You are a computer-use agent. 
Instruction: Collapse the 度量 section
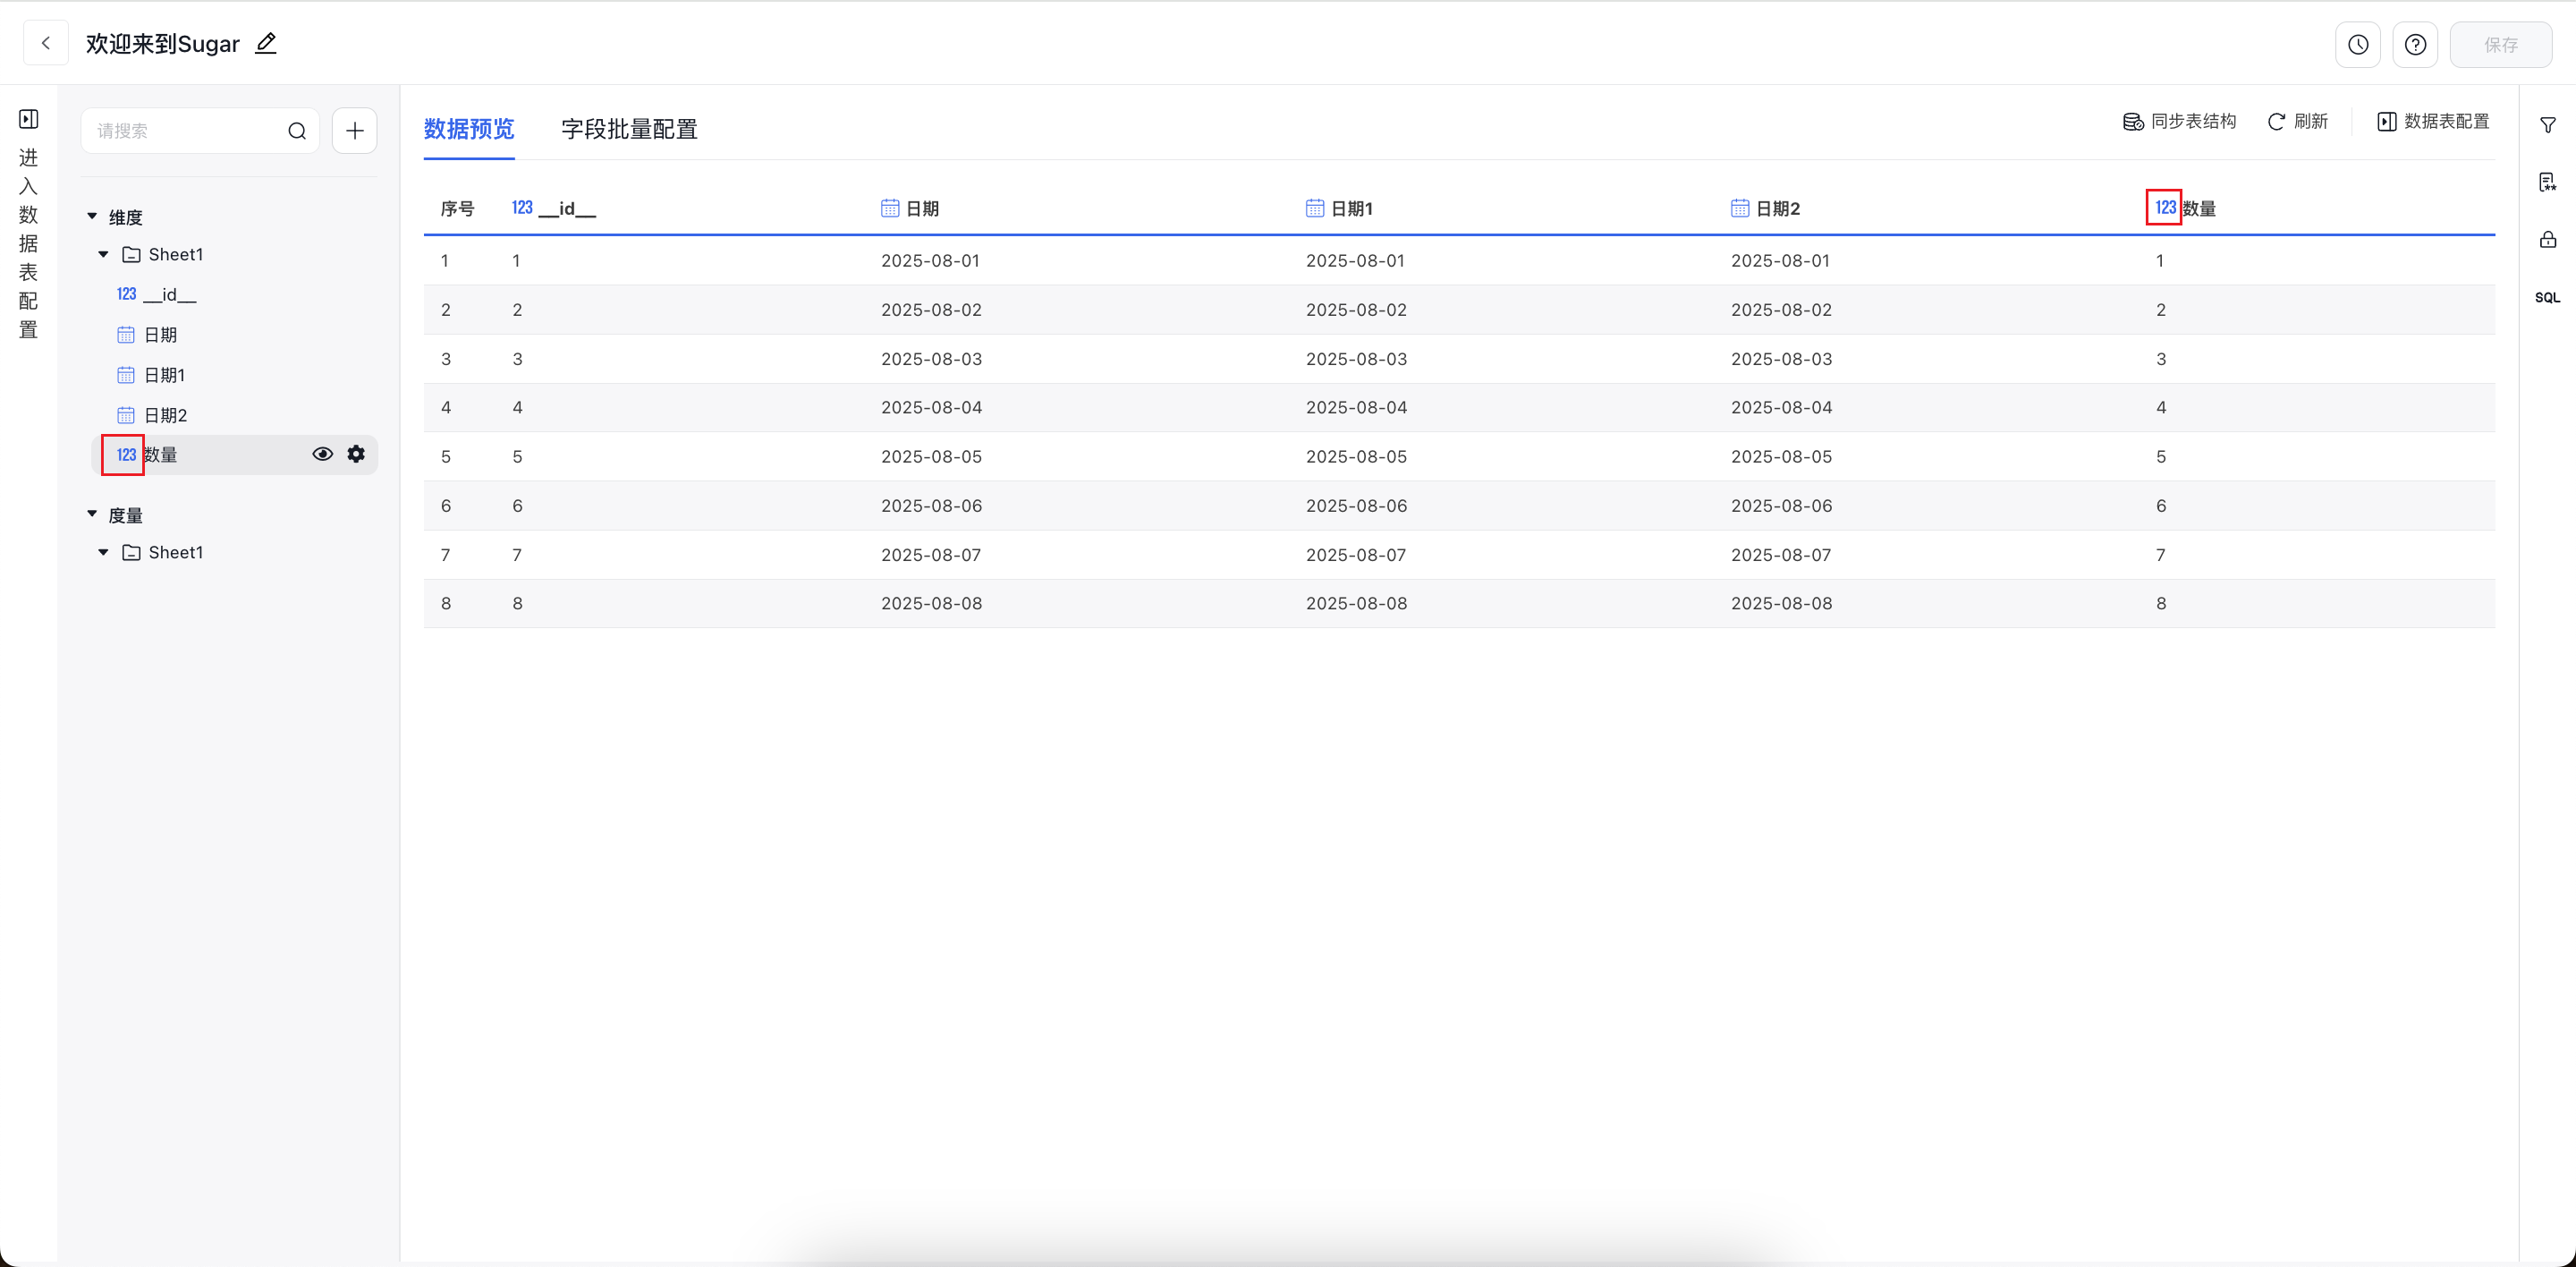92,514
